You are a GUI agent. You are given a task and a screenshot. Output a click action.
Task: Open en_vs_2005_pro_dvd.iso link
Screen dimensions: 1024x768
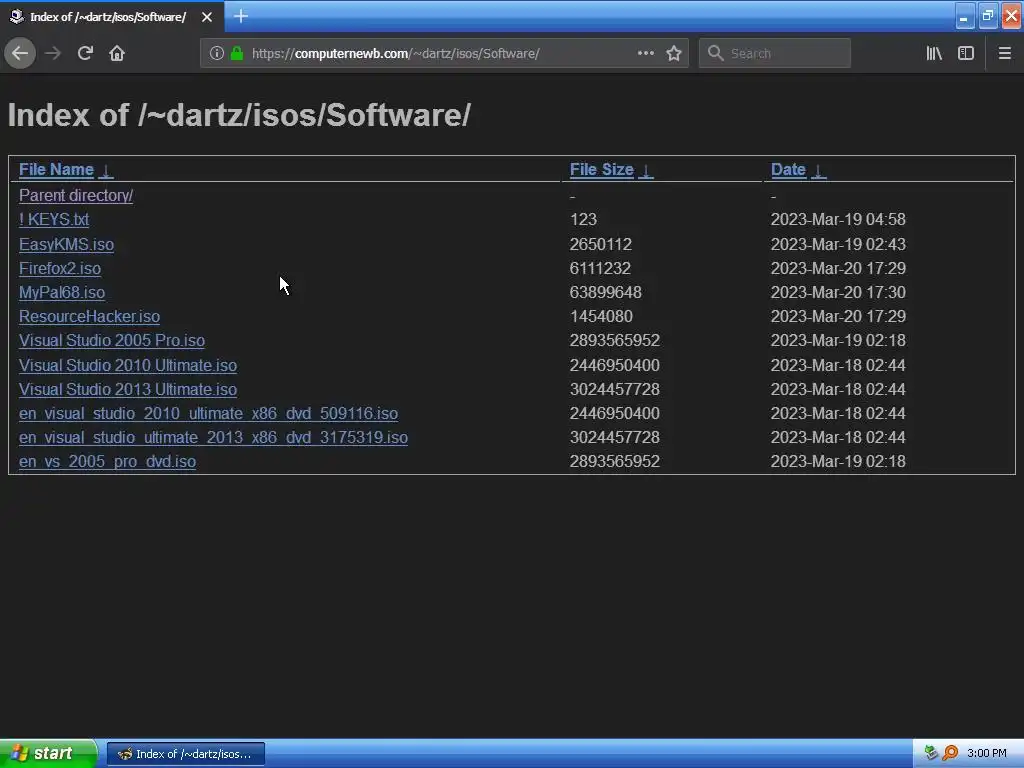point(107,462)
